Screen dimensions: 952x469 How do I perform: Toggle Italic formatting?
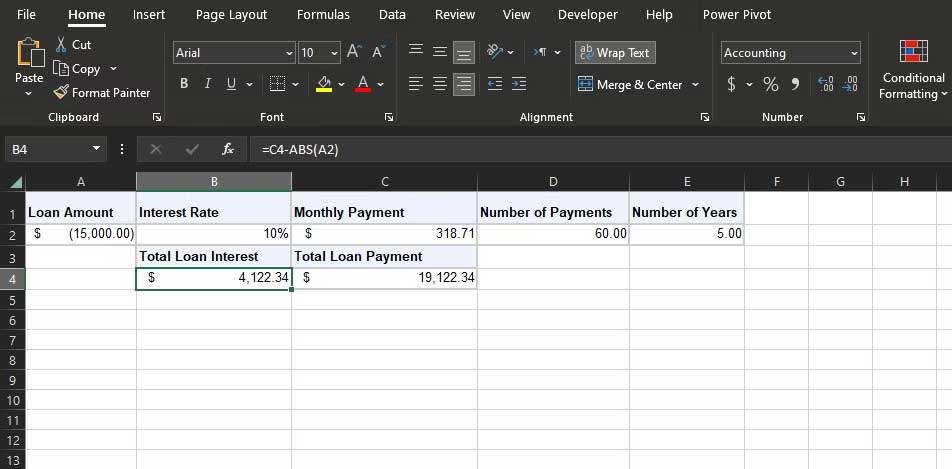coord(208,85)
